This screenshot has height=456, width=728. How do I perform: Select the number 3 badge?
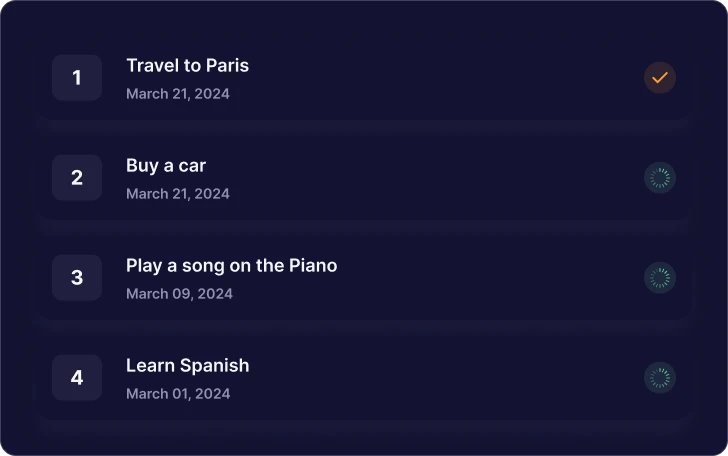click(77, 278)
